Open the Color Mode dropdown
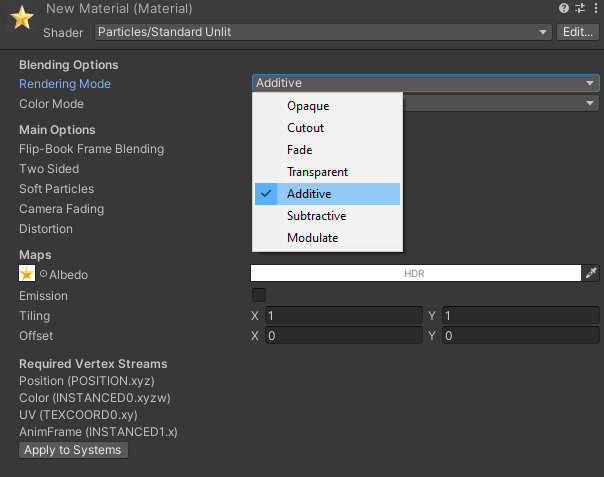Screen dimensions: 604x477 [500, 104]
